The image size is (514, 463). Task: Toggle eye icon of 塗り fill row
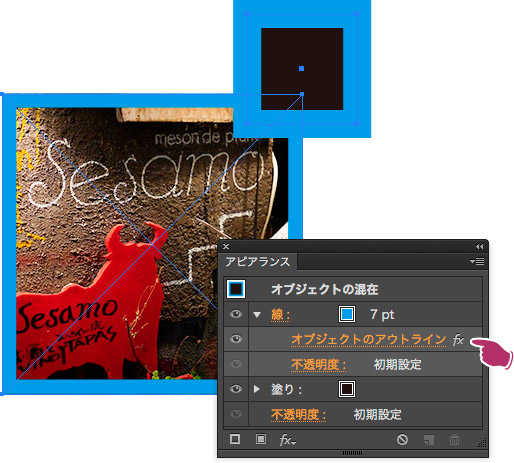tap(236, 389)
